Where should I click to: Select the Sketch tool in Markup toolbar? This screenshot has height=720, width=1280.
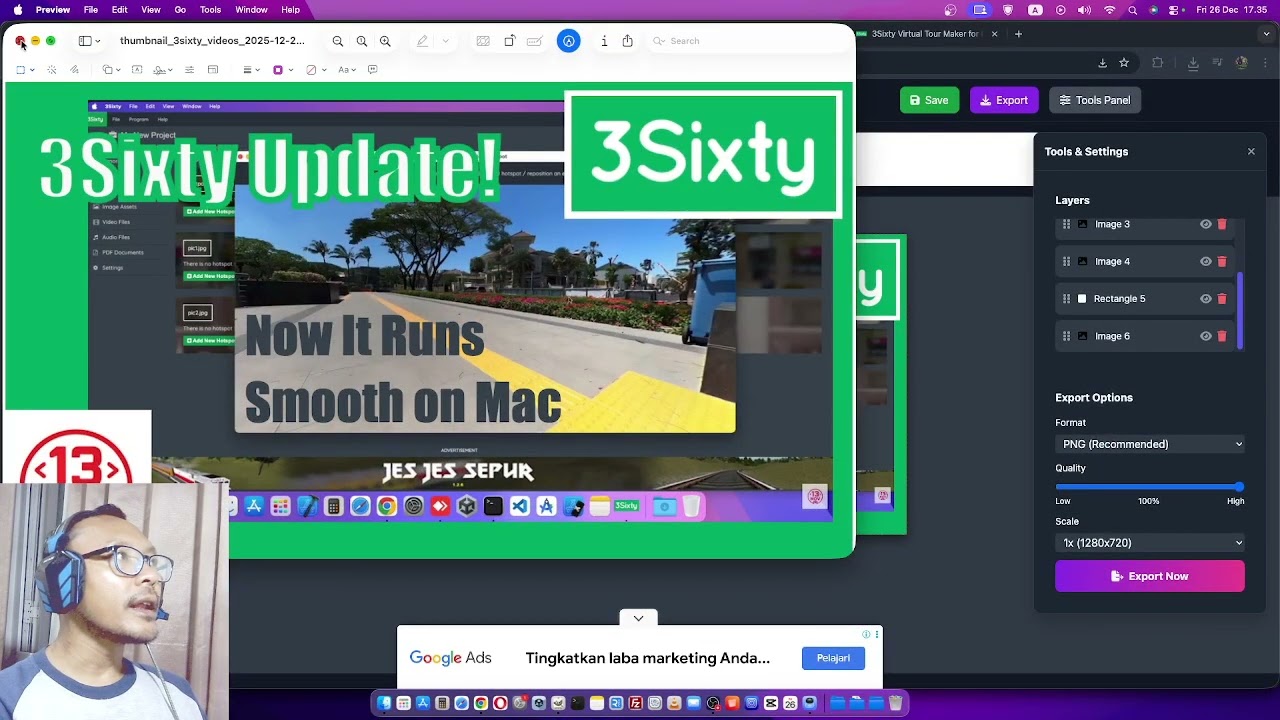tap(74, 70)
